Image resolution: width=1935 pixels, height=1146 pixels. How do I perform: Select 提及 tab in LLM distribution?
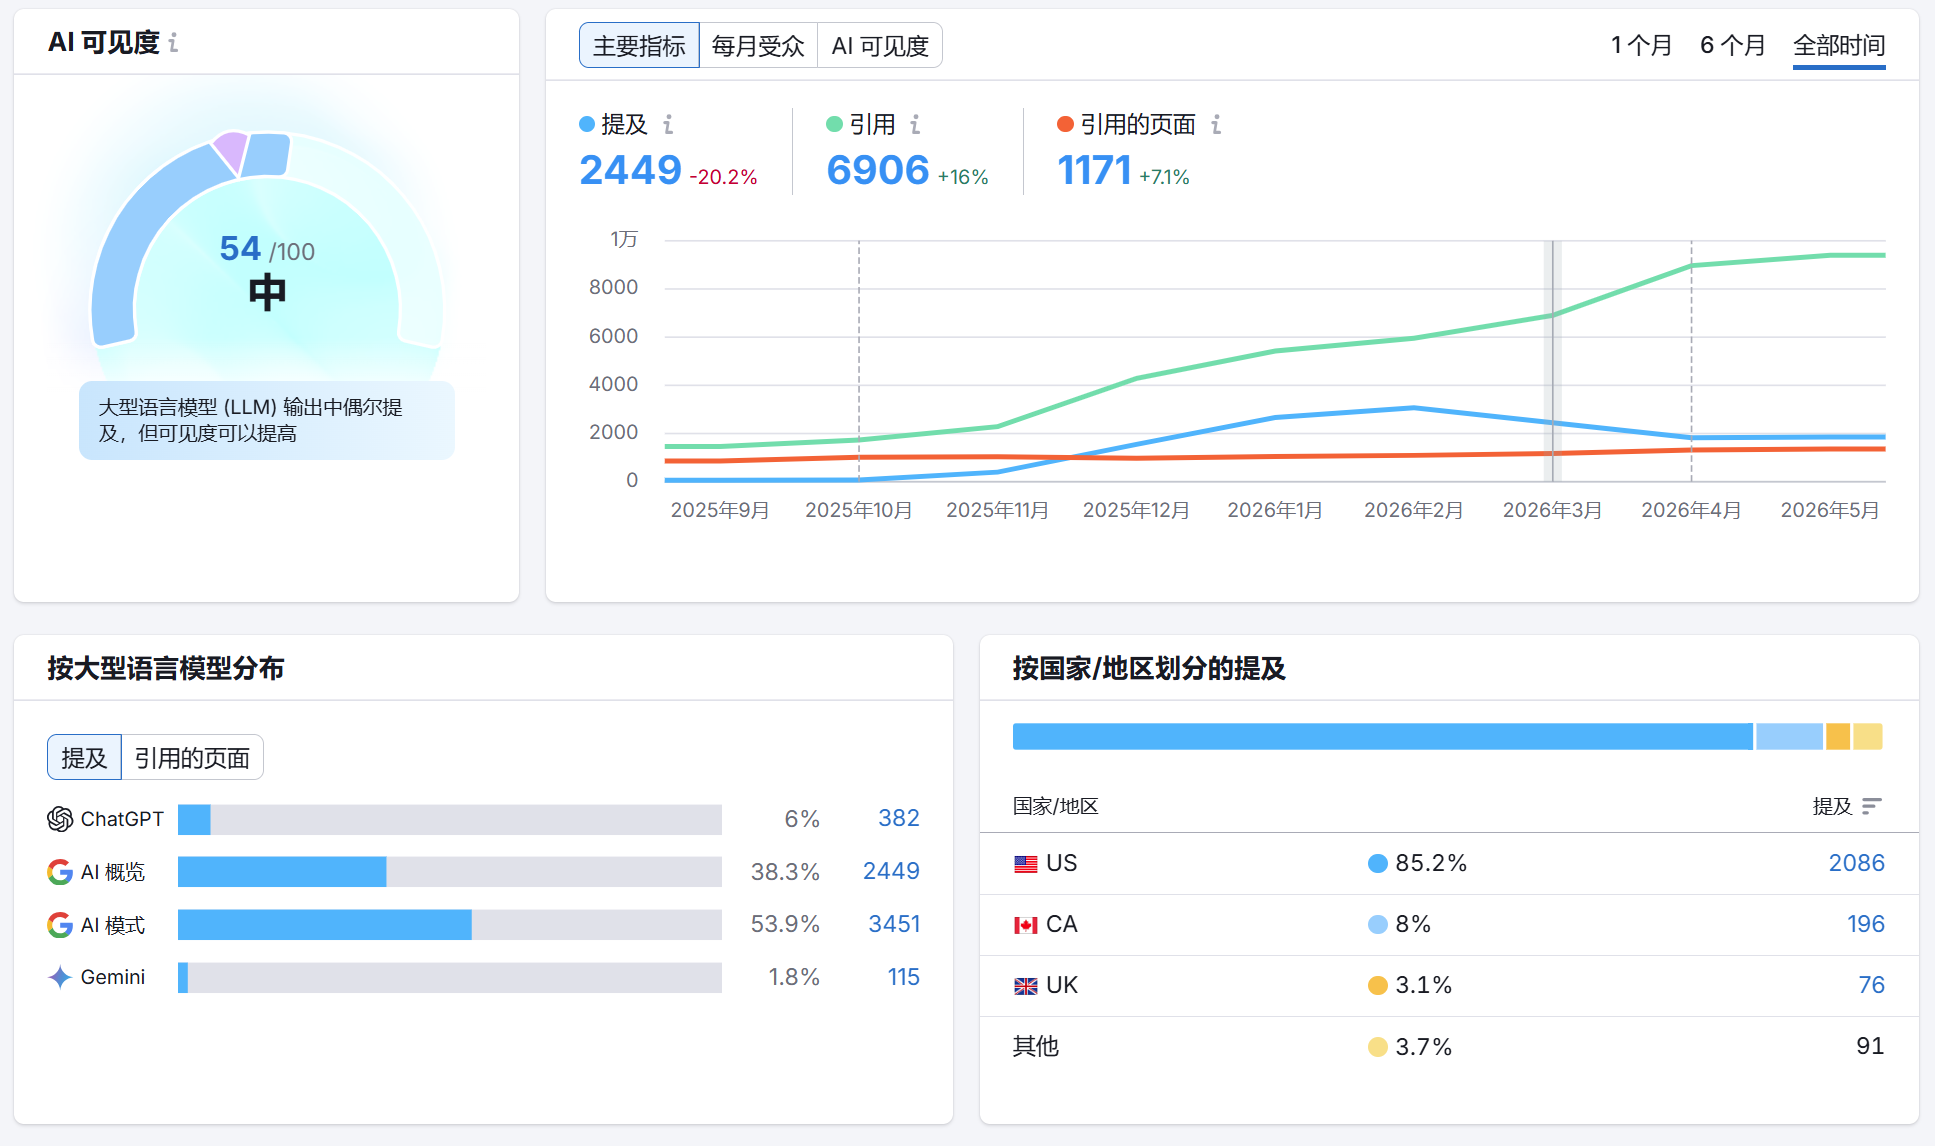pos(84,758)
